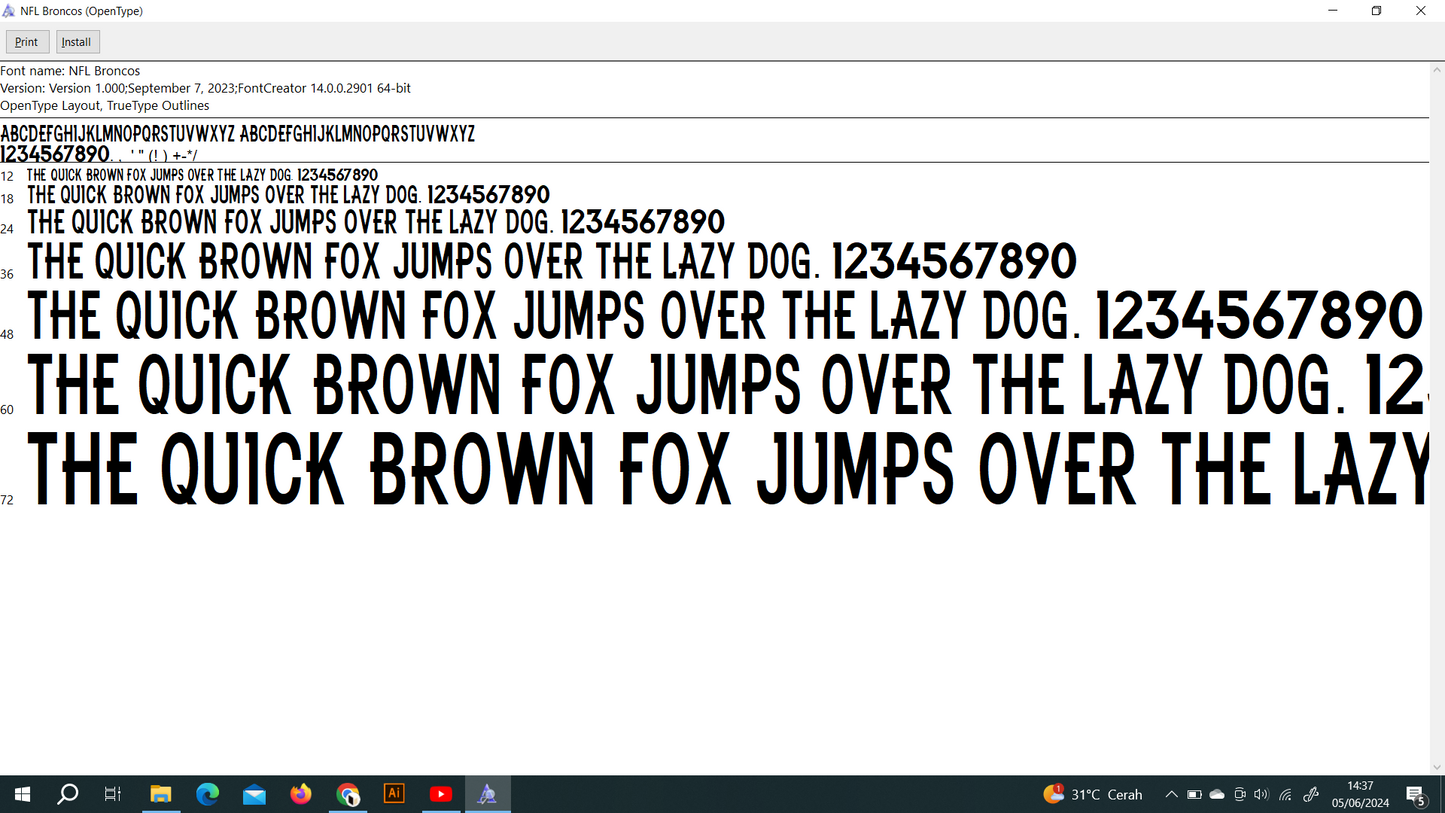Launch File Explorer from the taskbar
Image resolution: width=1445 pixels, height=813 pixels.
click(x=161, y=794)
